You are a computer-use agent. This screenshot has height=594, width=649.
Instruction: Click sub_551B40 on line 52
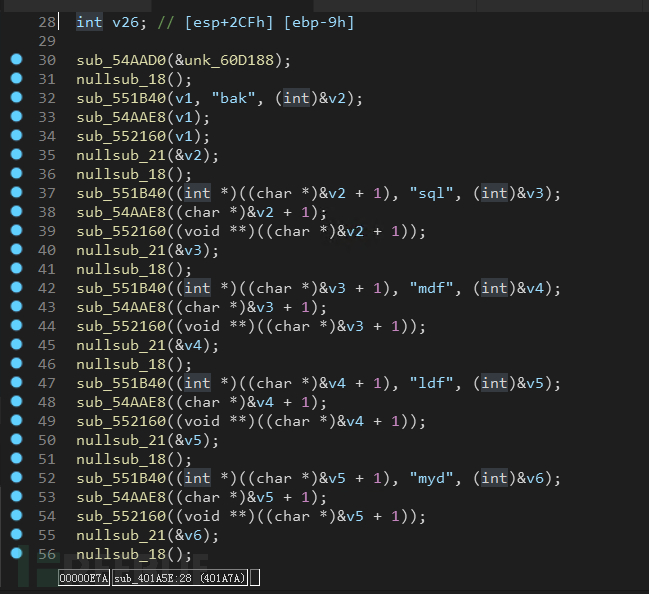(121, 479)
